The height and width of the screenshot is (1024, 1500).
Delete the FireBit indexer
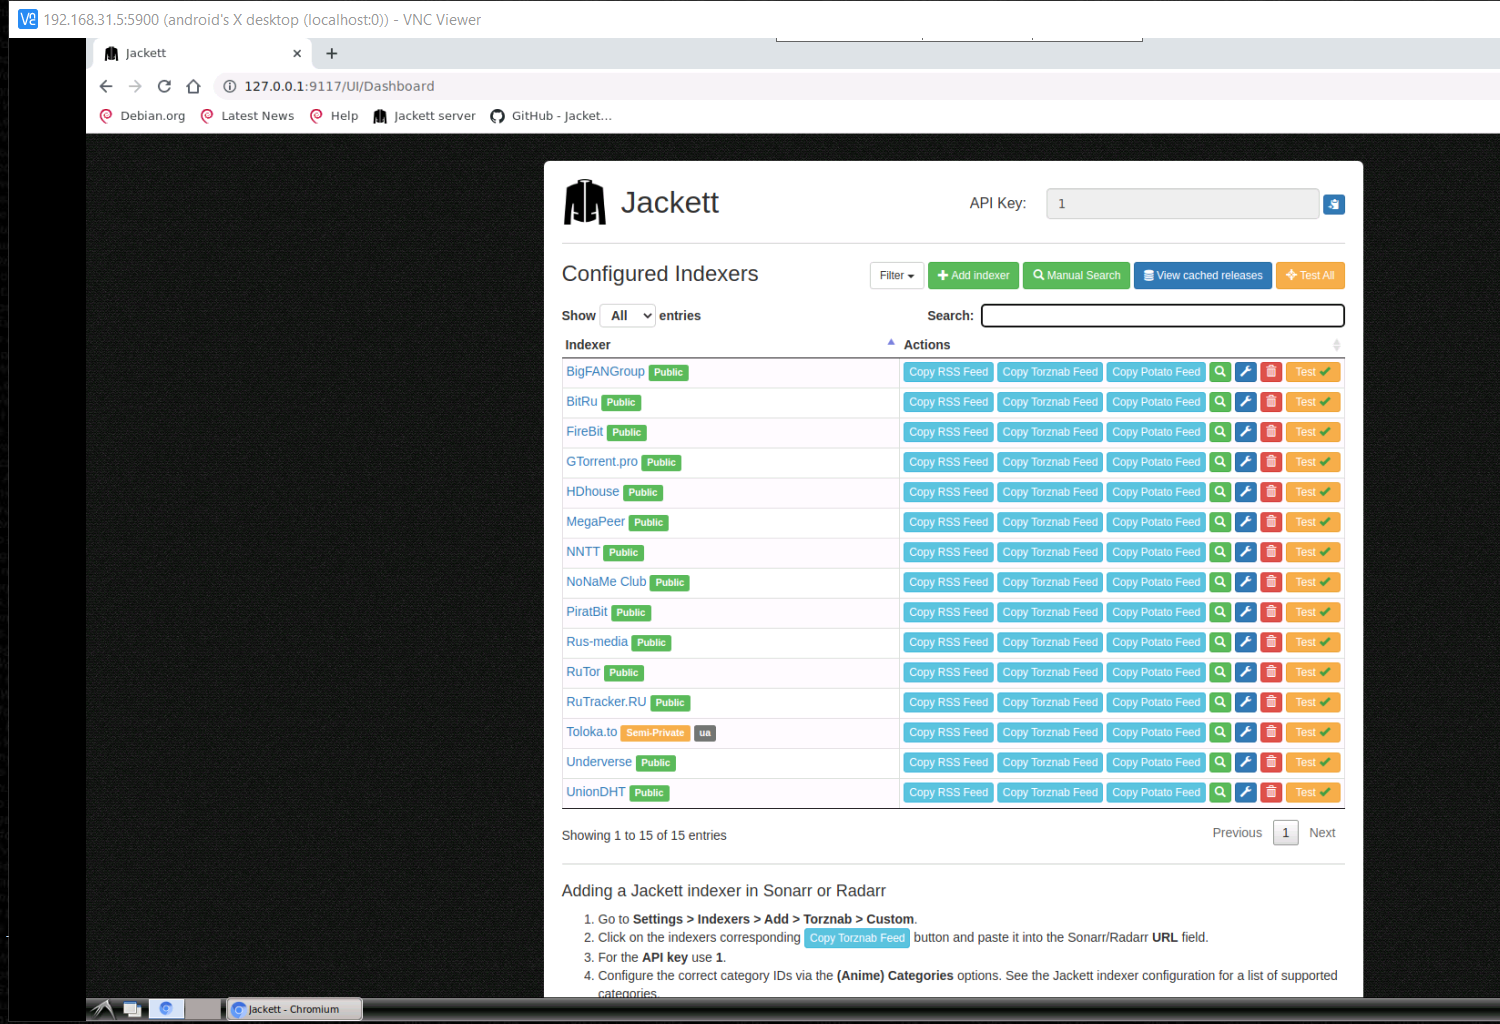(1271, 432)
